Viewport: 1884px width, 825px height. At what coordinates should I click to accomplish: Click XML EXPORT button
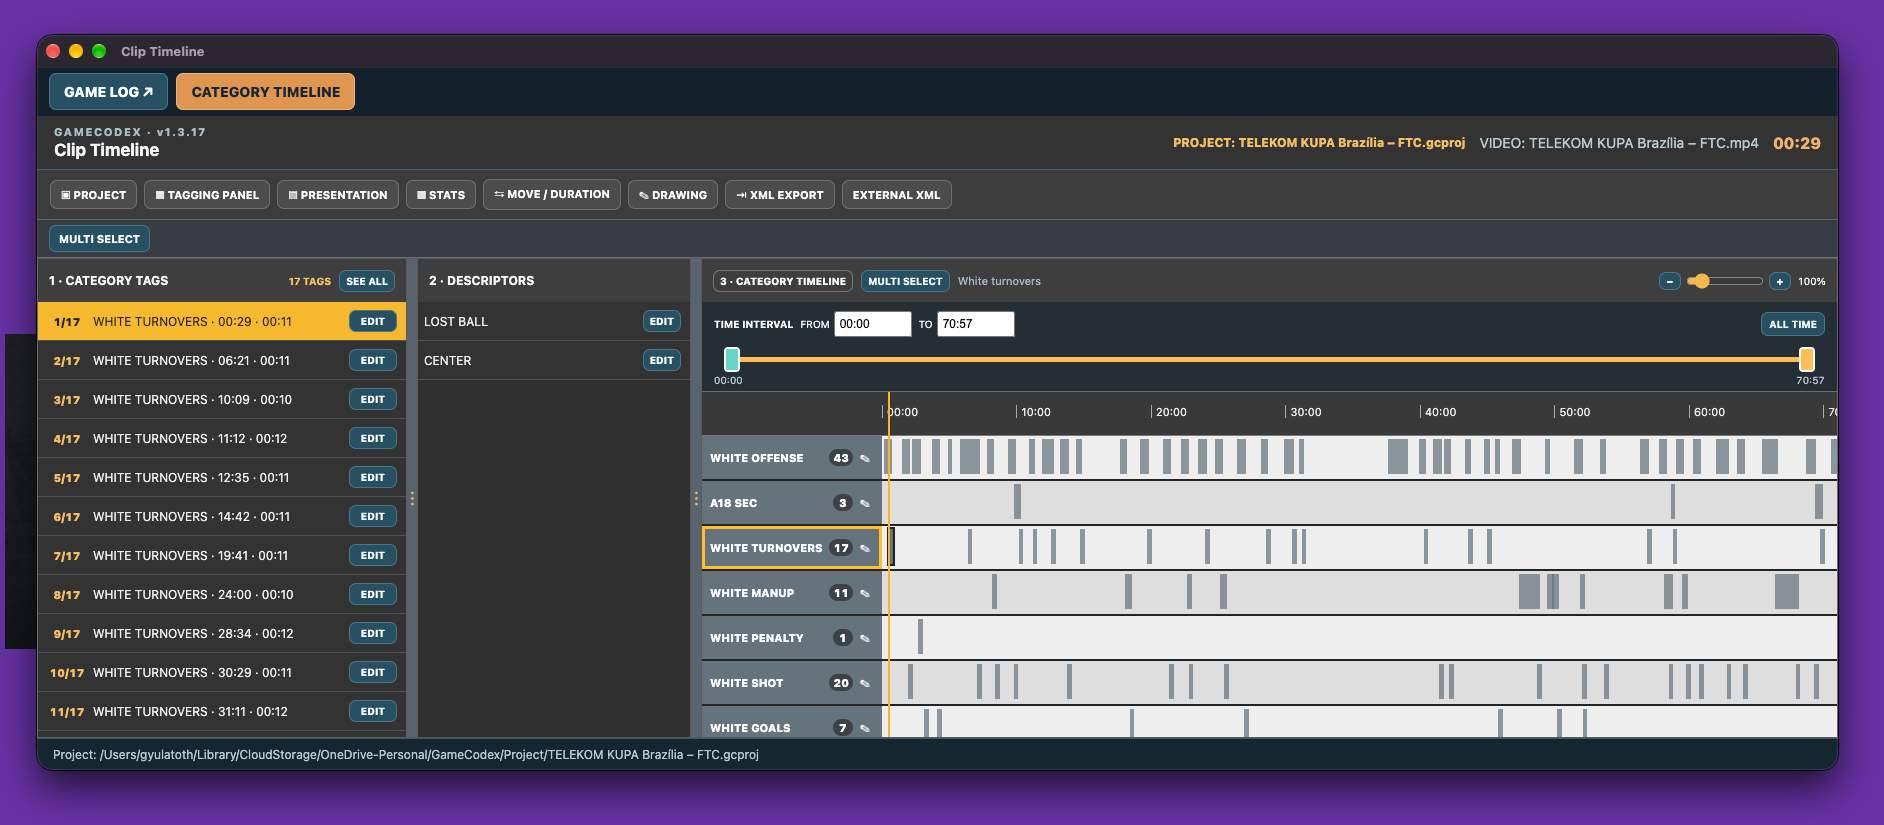[780, 195]
